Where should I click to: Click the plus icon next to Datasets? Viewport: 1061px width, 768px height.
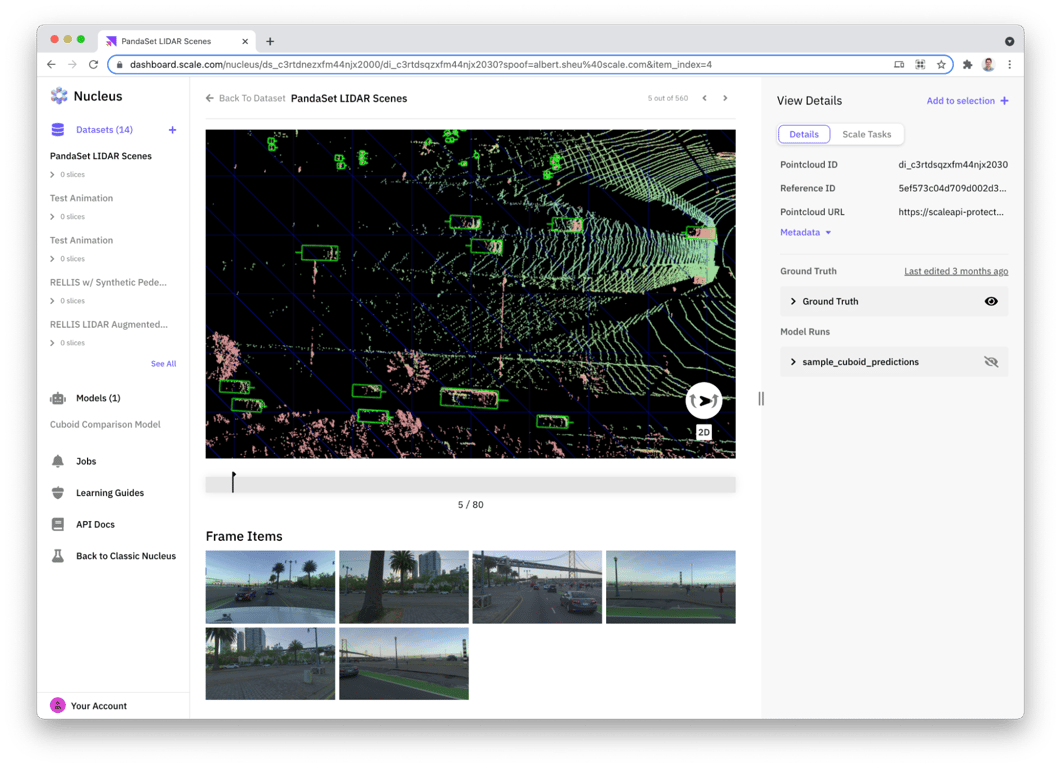coord(172,130)
